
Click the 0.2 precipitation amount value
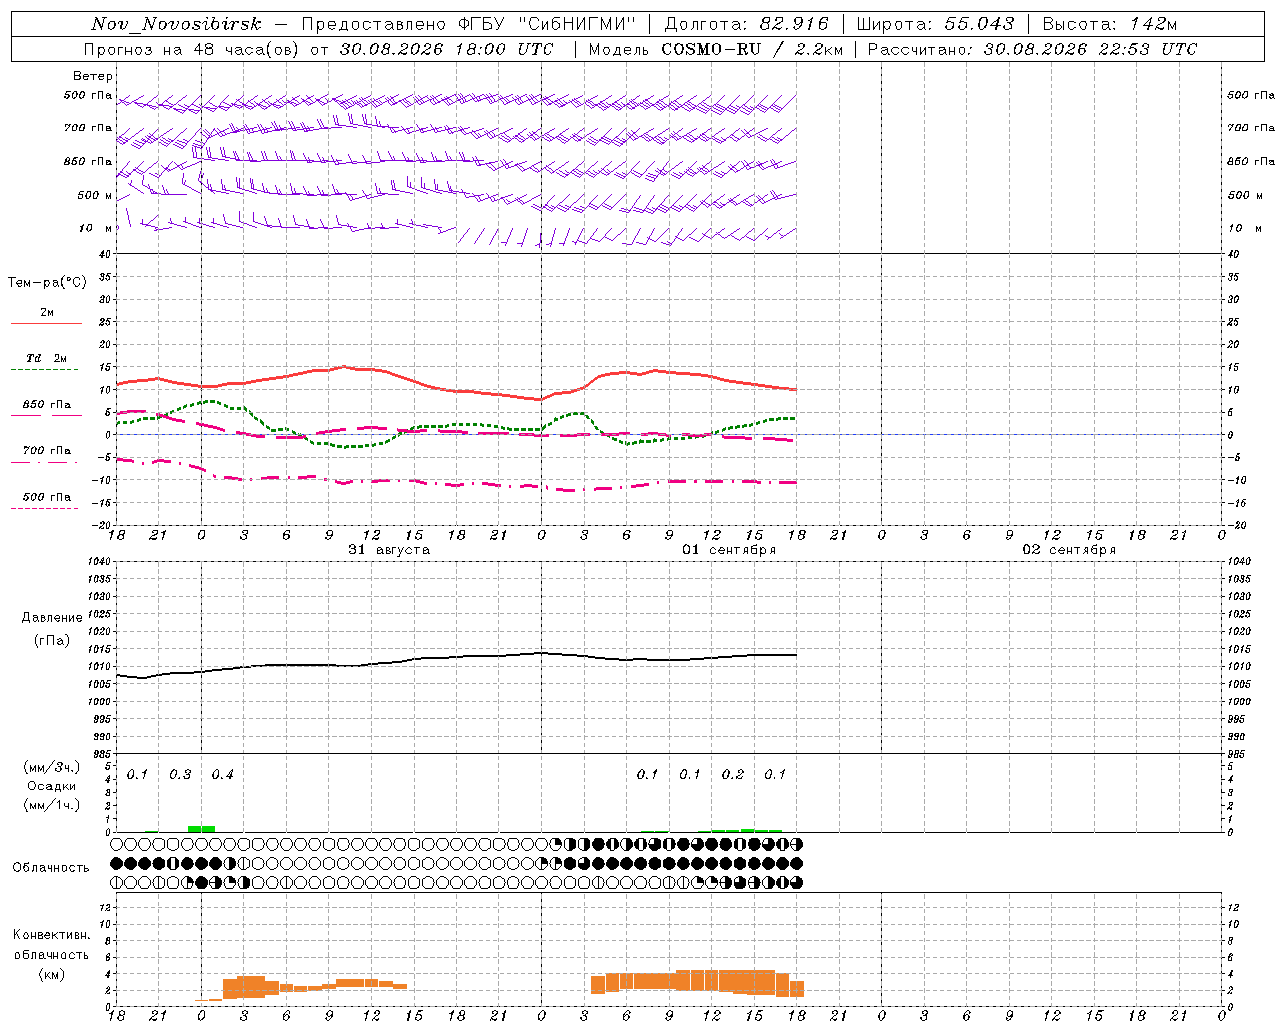coord(733,774)
